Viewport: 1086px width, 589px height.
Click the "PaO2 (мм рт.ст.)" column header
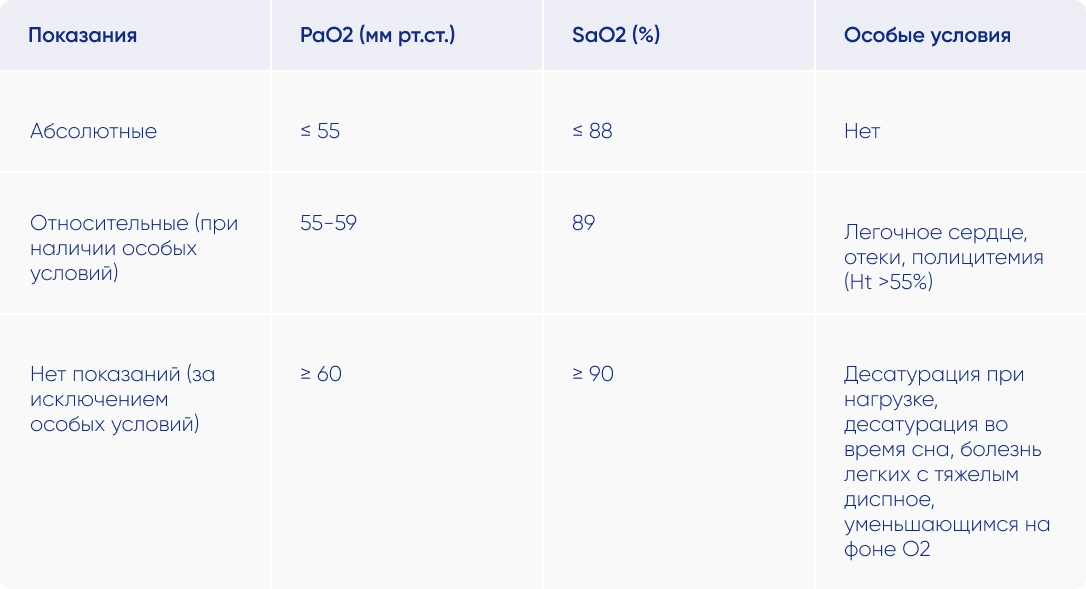pyautogui.click(x=377, y=36)
